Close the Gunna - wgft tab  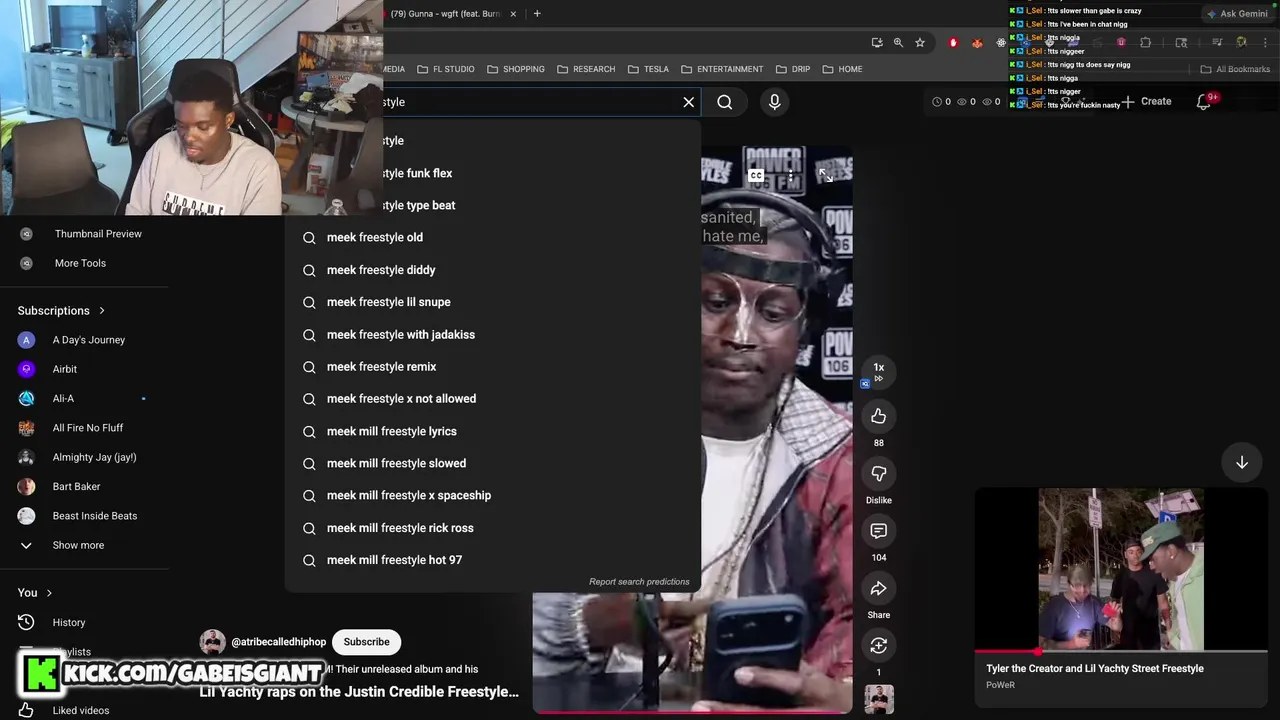click(513, 14)
